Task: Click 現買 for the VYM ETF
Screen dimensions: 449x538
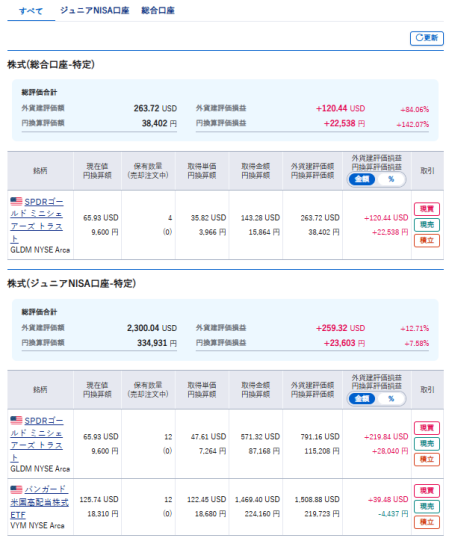Action: (427, 491)
